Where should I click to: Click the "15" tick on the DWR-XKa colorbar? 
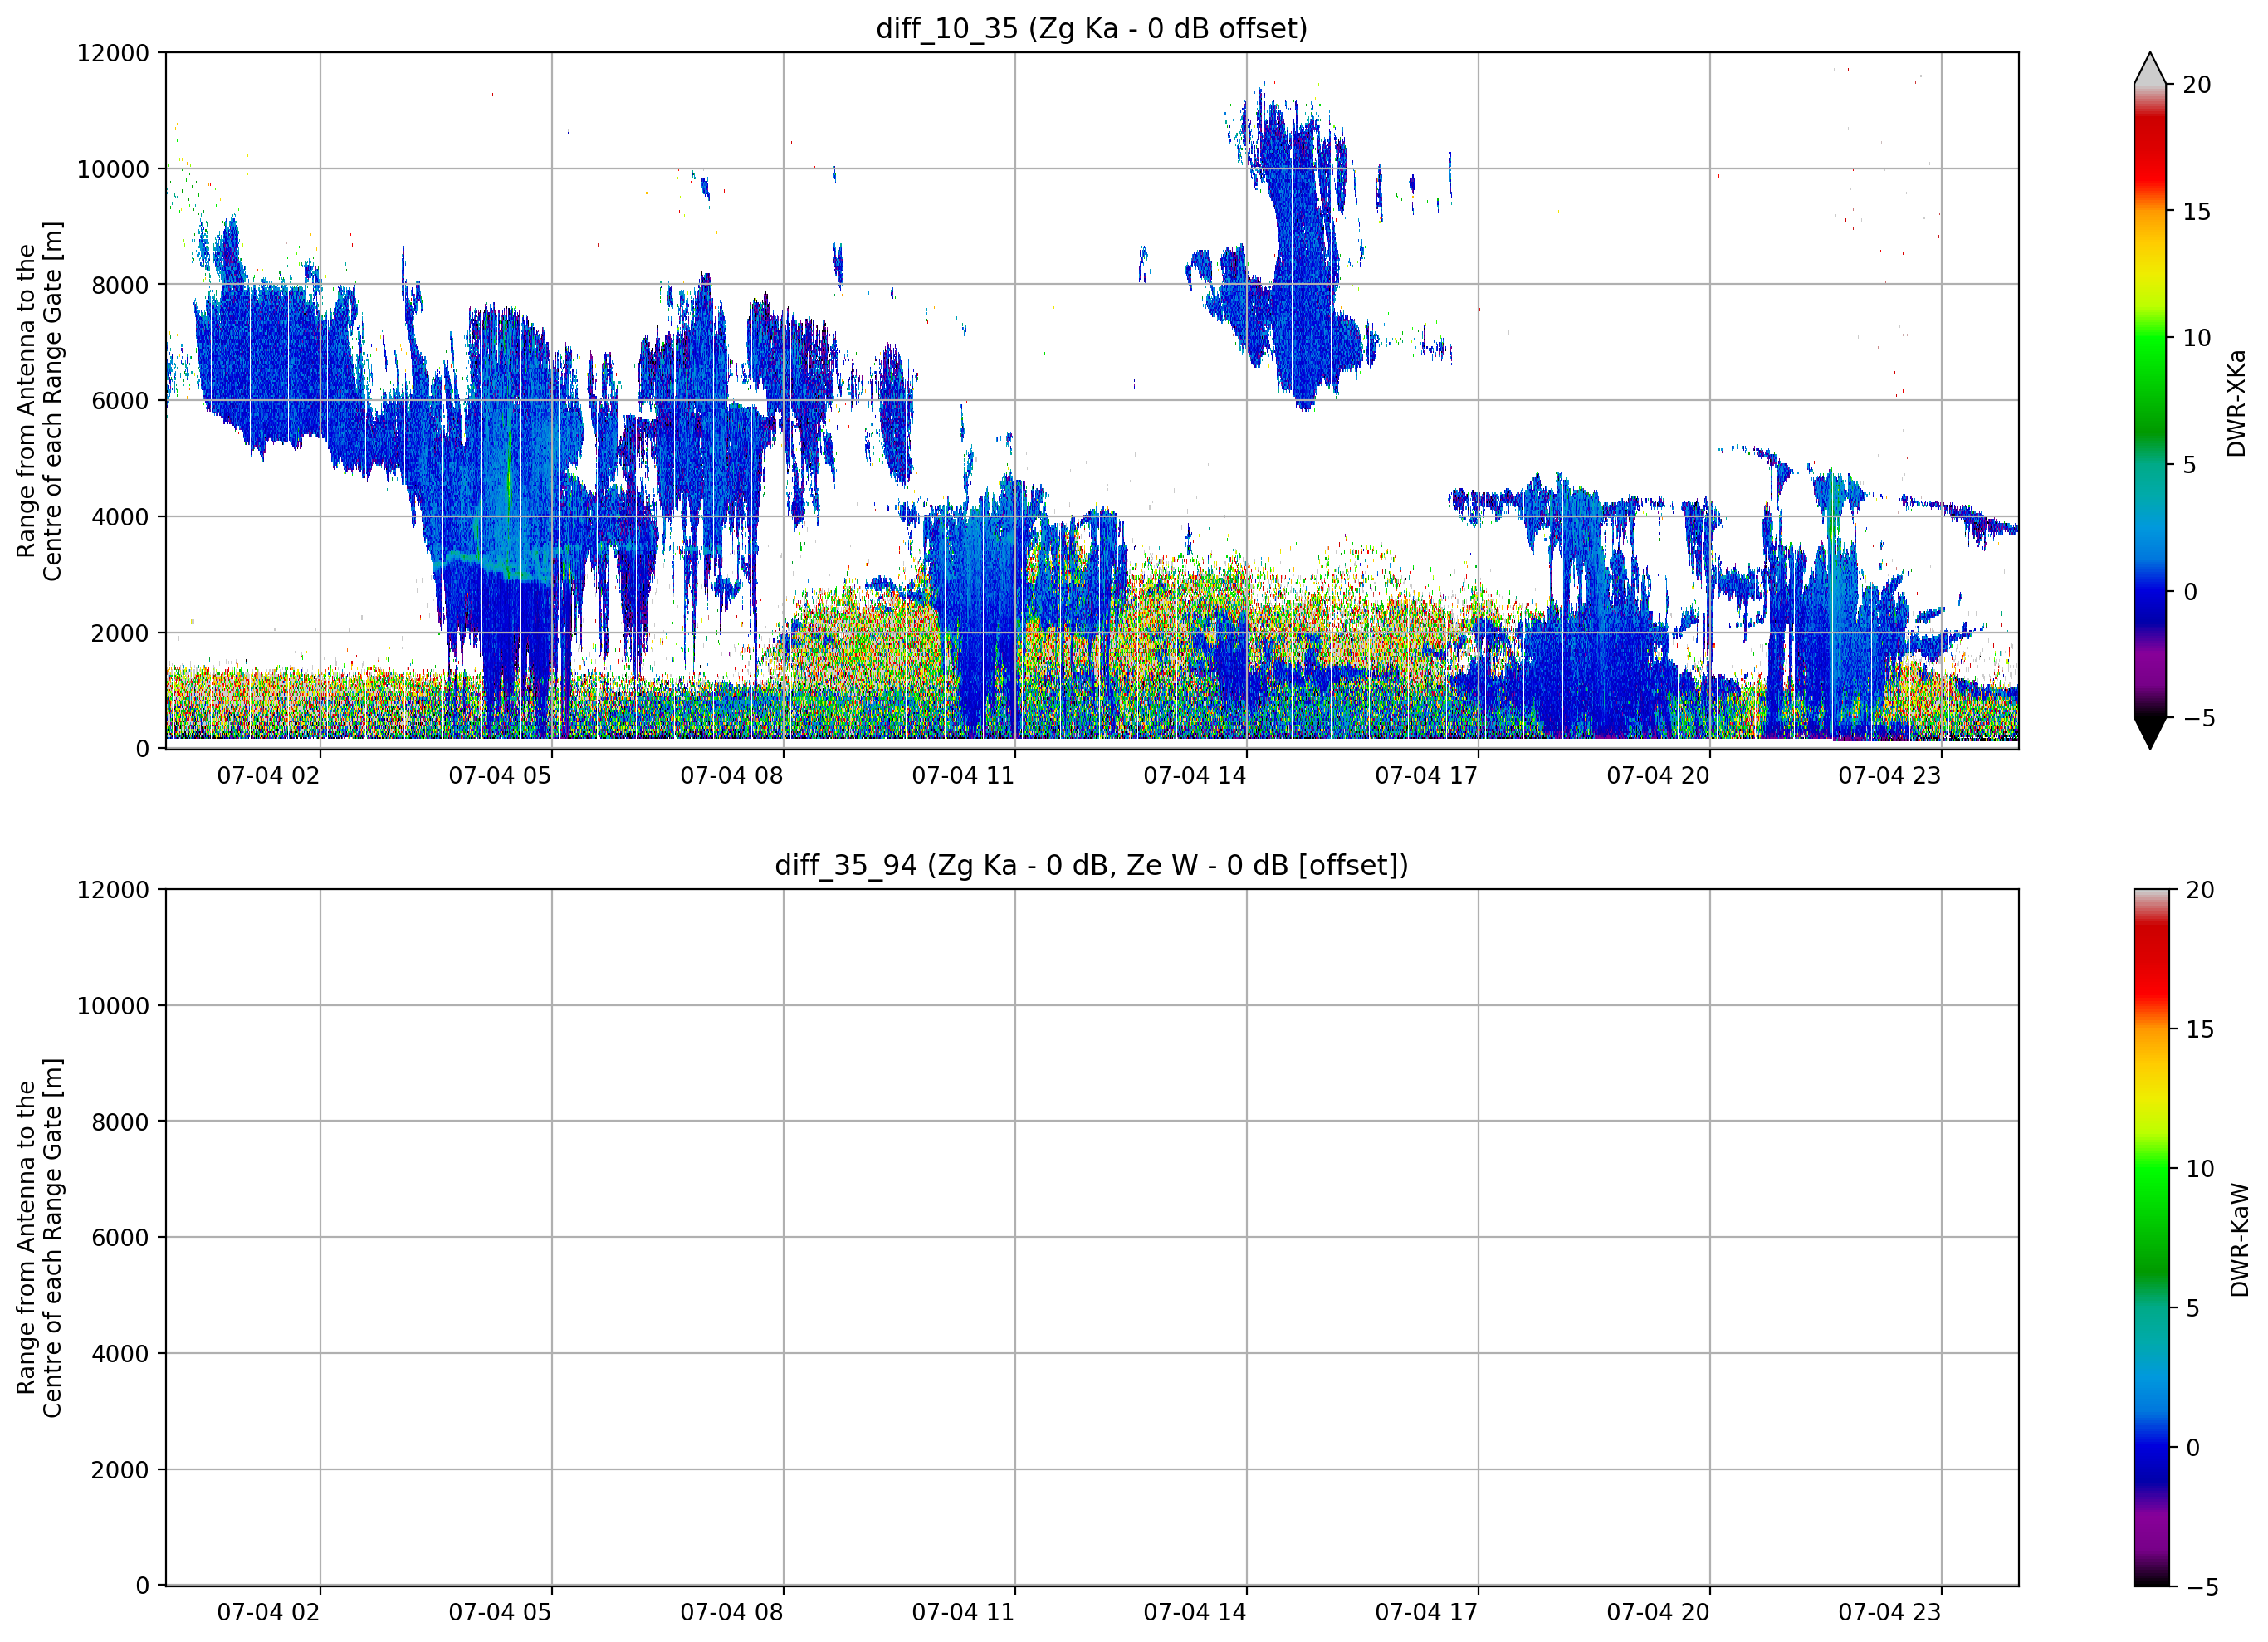point(2196,212)
